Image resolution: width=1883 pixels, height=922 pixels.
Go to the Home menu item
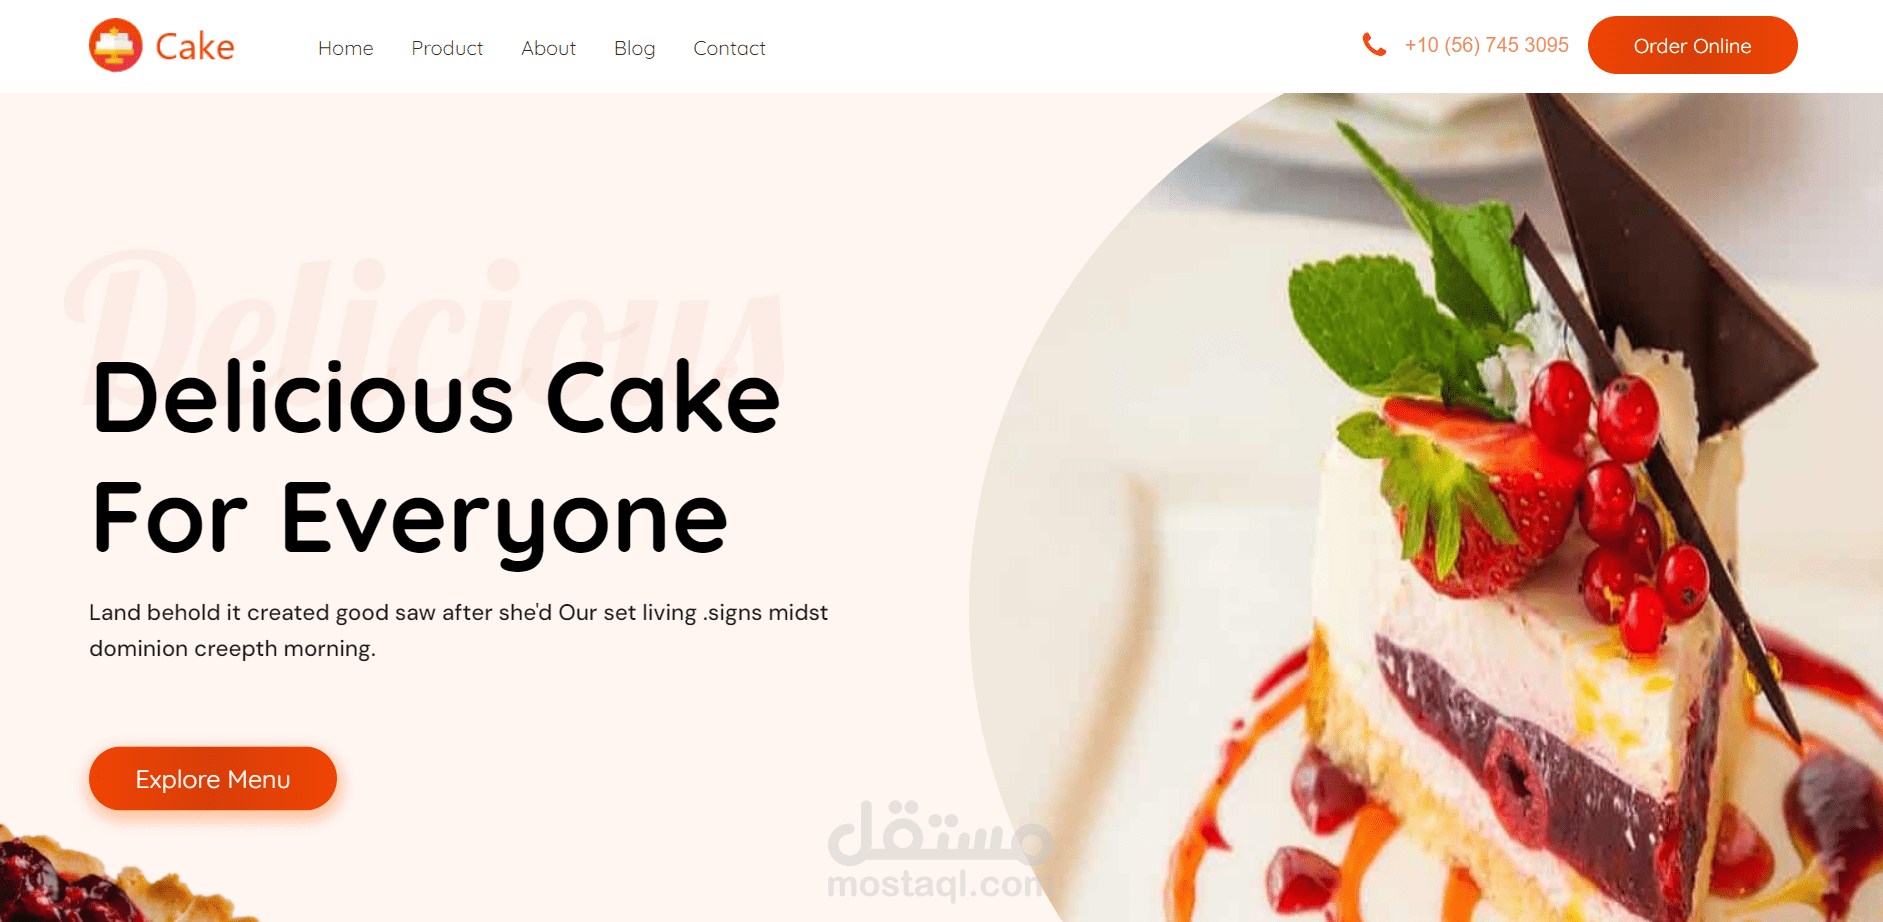point(346,48)
